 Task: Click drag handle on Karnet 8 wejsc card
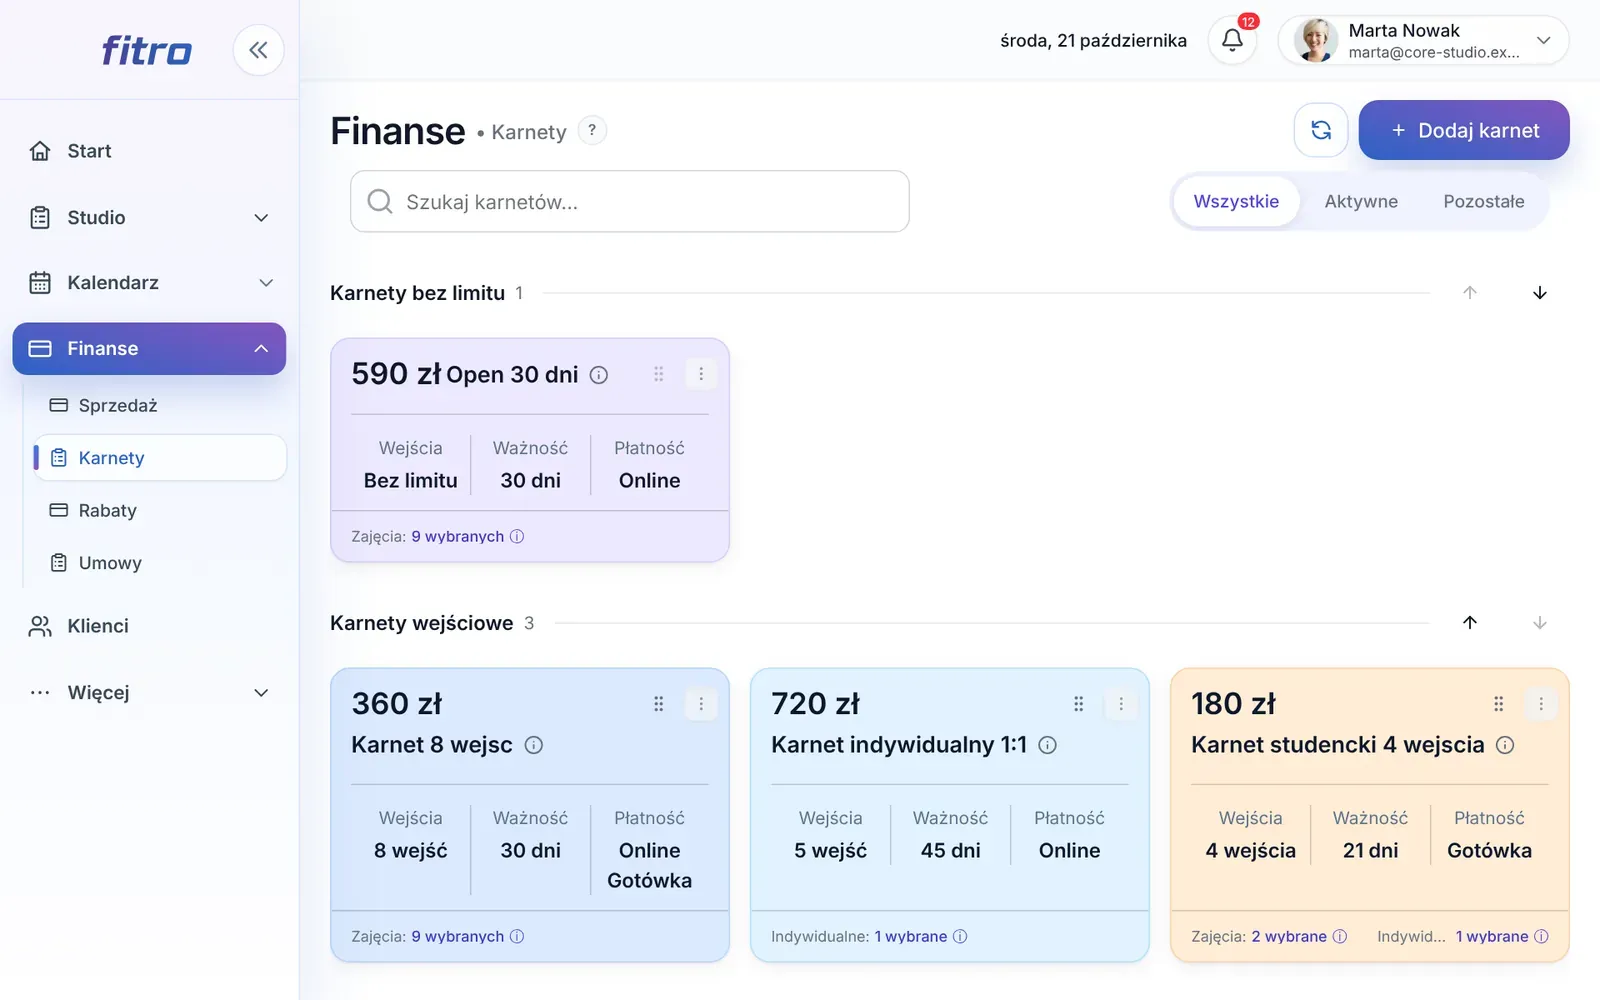click(659, 704)
